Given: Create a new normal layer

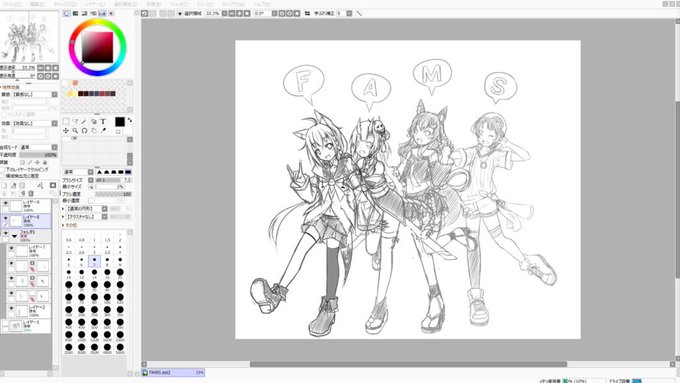Looking at the screenshot, I should click(x=4, y=186).
